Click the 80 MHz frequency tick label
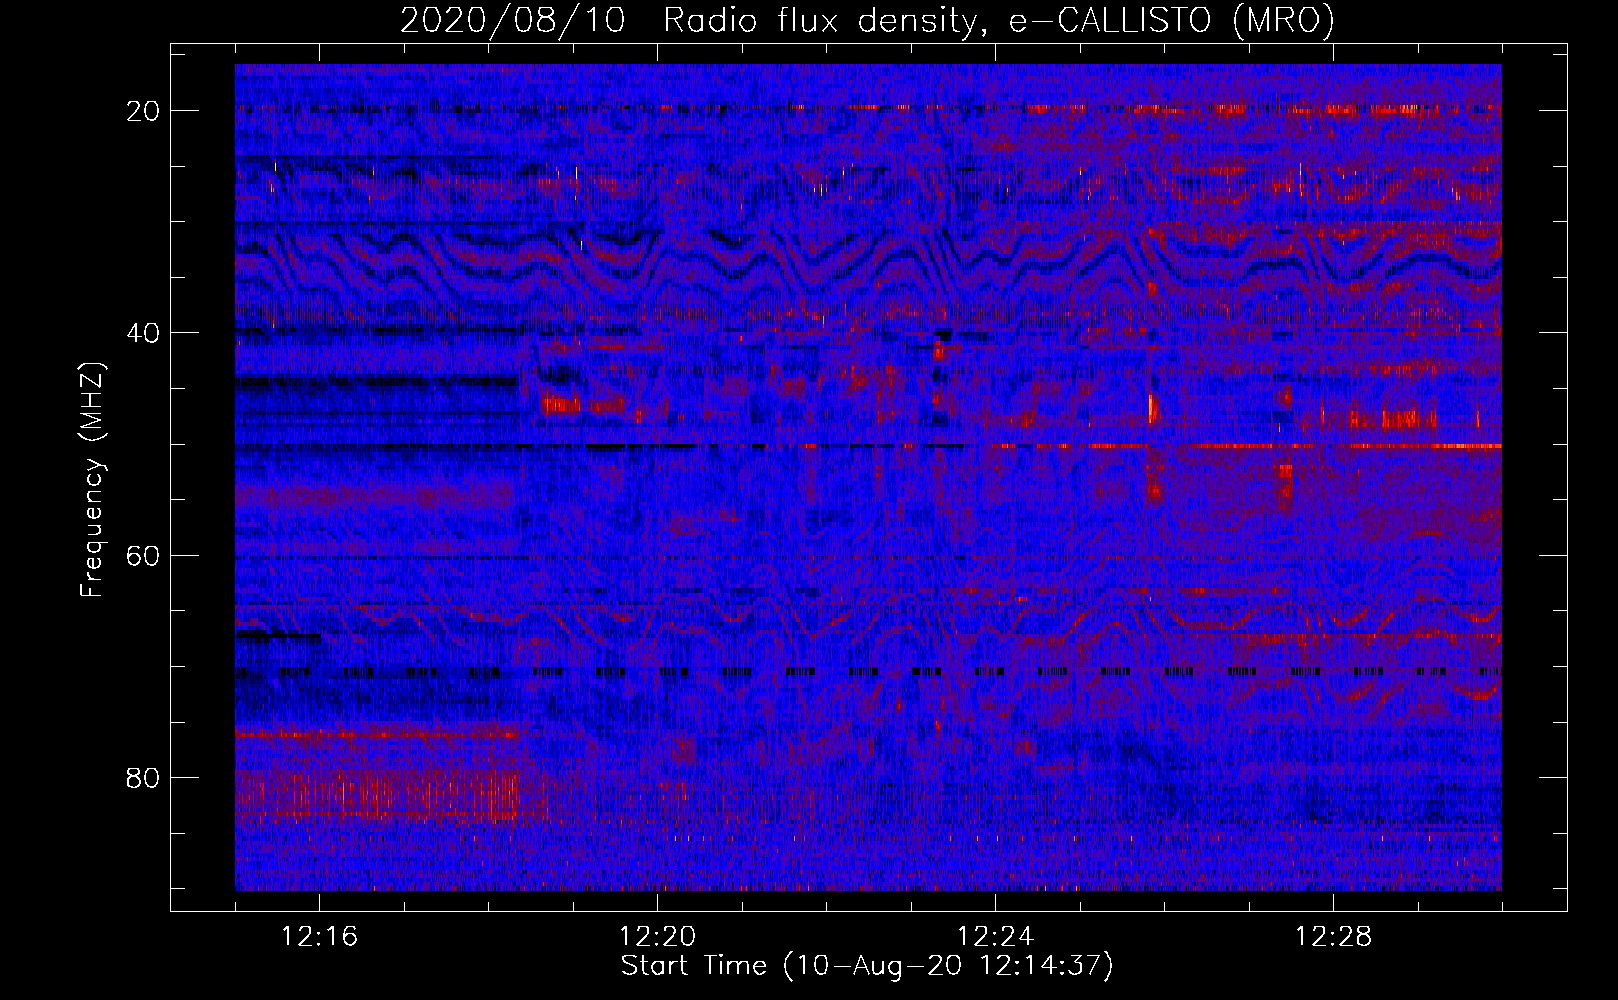The image size is (1618, 1000). (x=143, y=777)
